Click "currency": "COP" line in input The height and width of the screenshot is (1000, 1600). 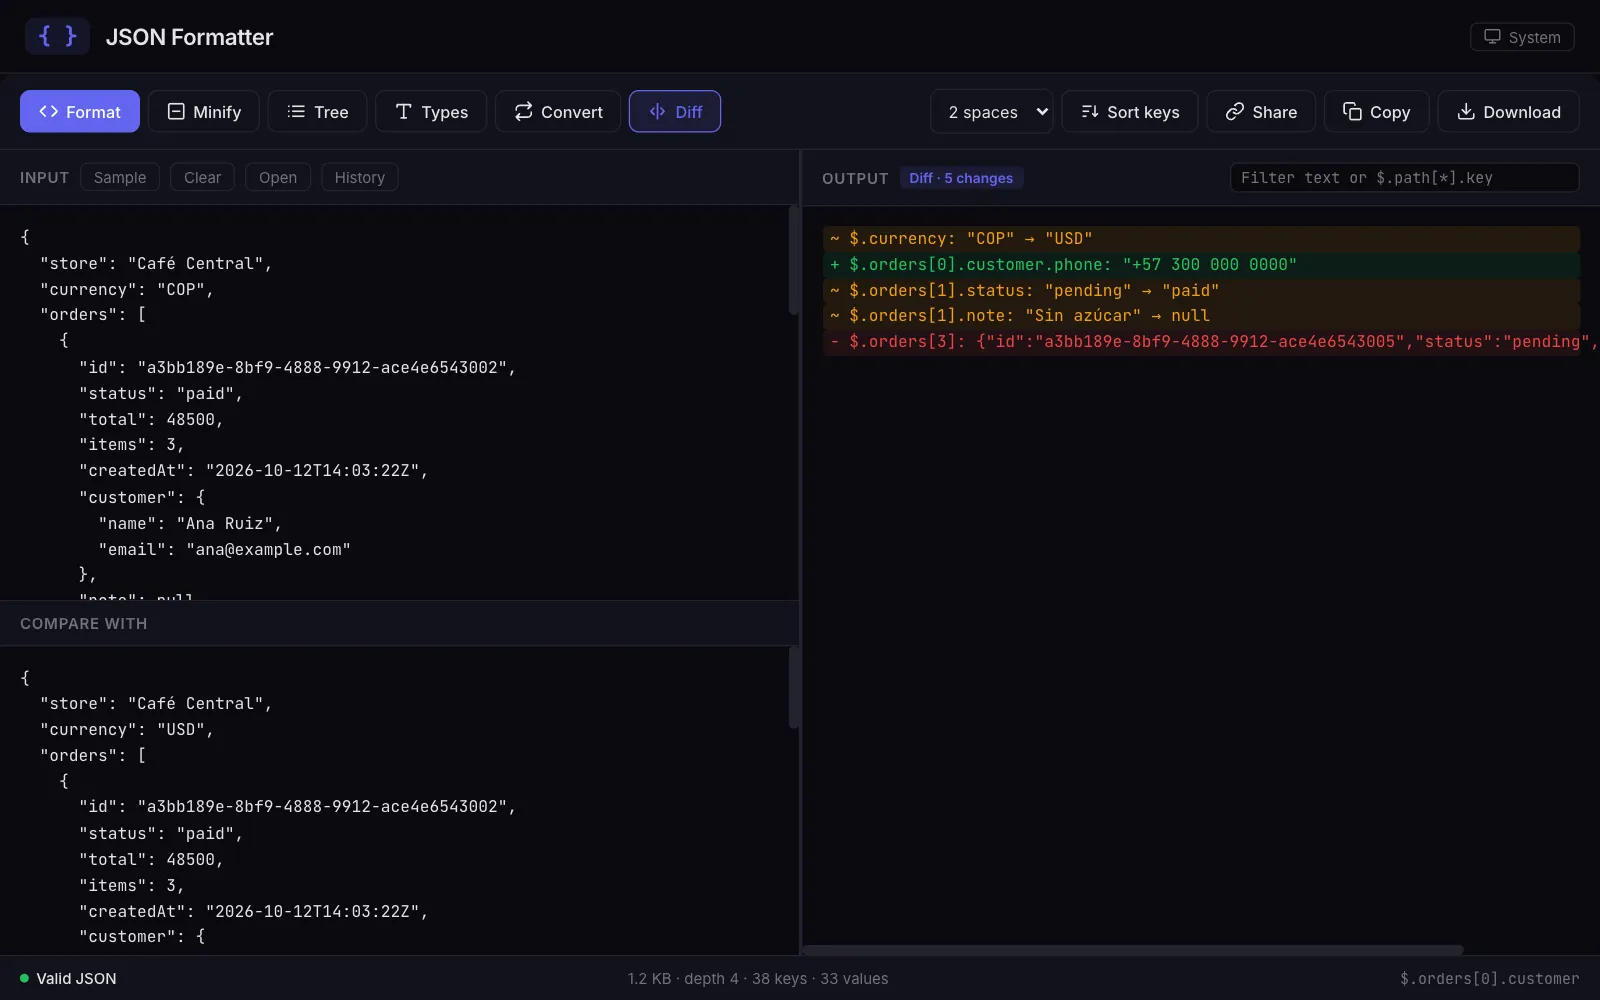tap(127, 289)
